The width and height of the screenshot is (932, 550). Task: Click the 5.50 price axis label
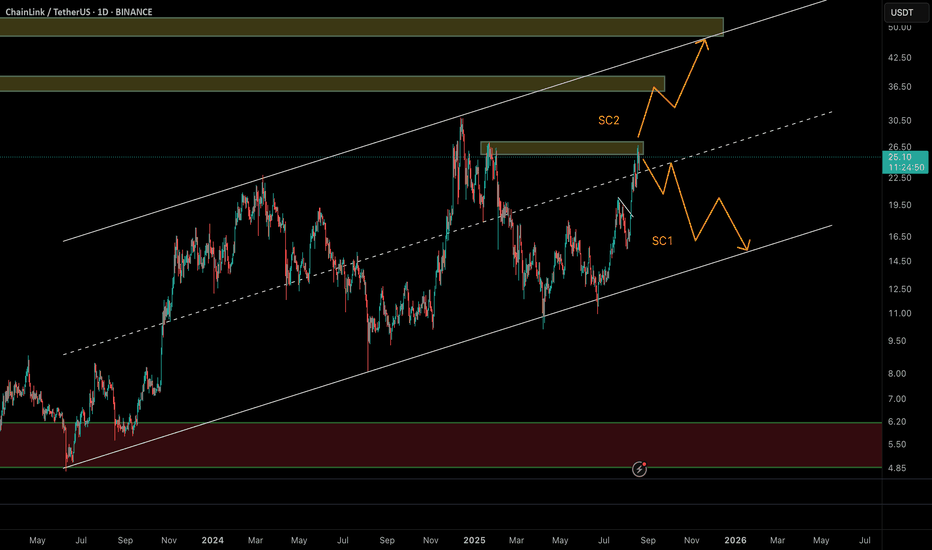(x=897, y=445)
